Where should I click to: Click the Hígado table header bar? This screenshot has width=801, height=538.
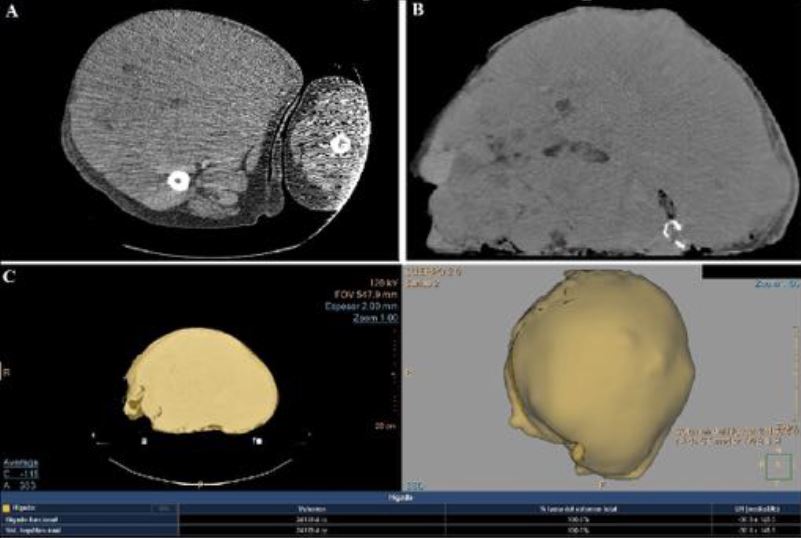tap(400, 495)
